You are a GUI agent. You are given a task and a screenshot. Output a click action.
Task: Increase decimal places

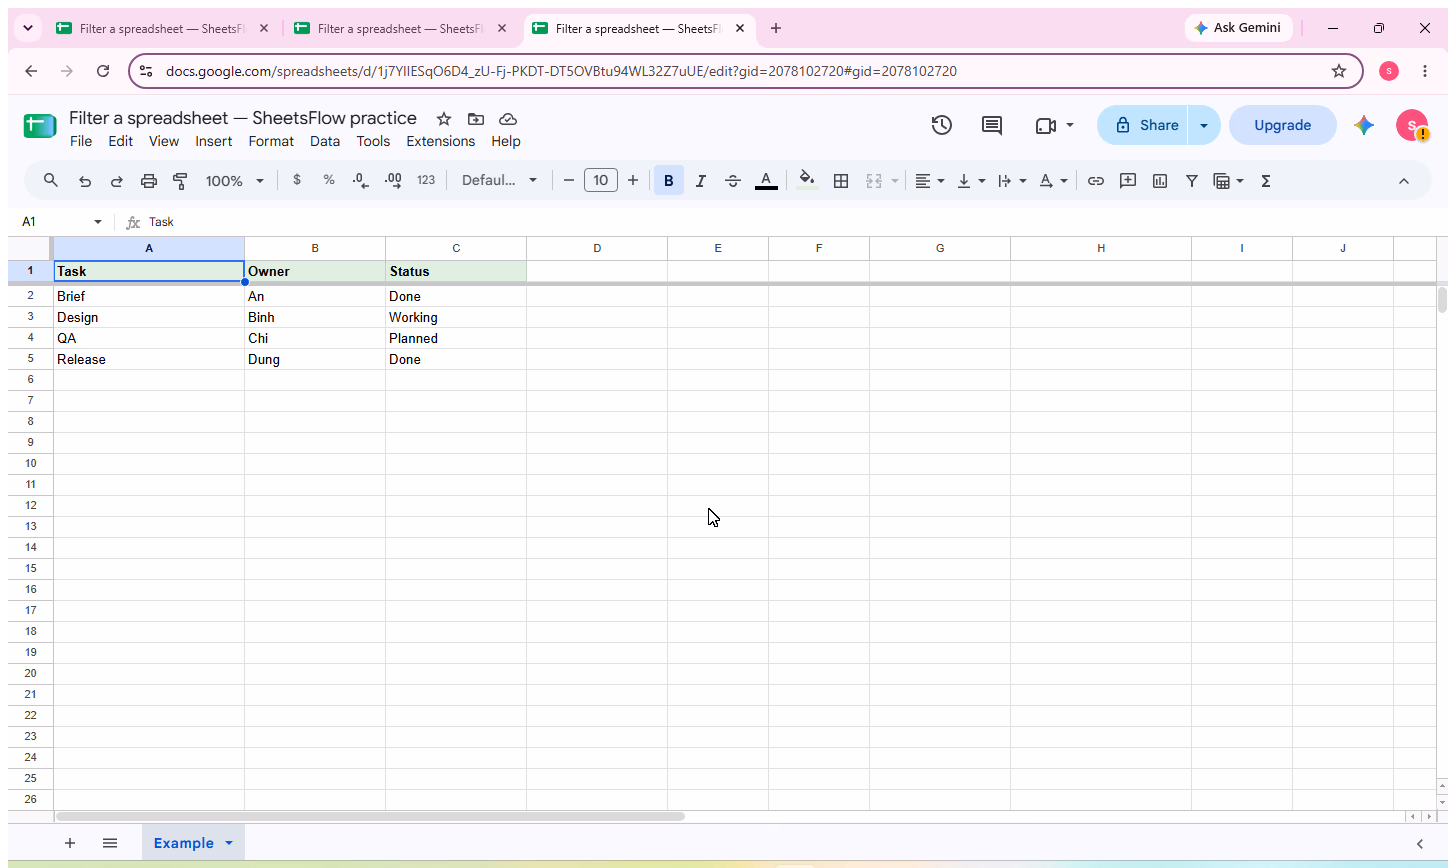pos(393,181)
